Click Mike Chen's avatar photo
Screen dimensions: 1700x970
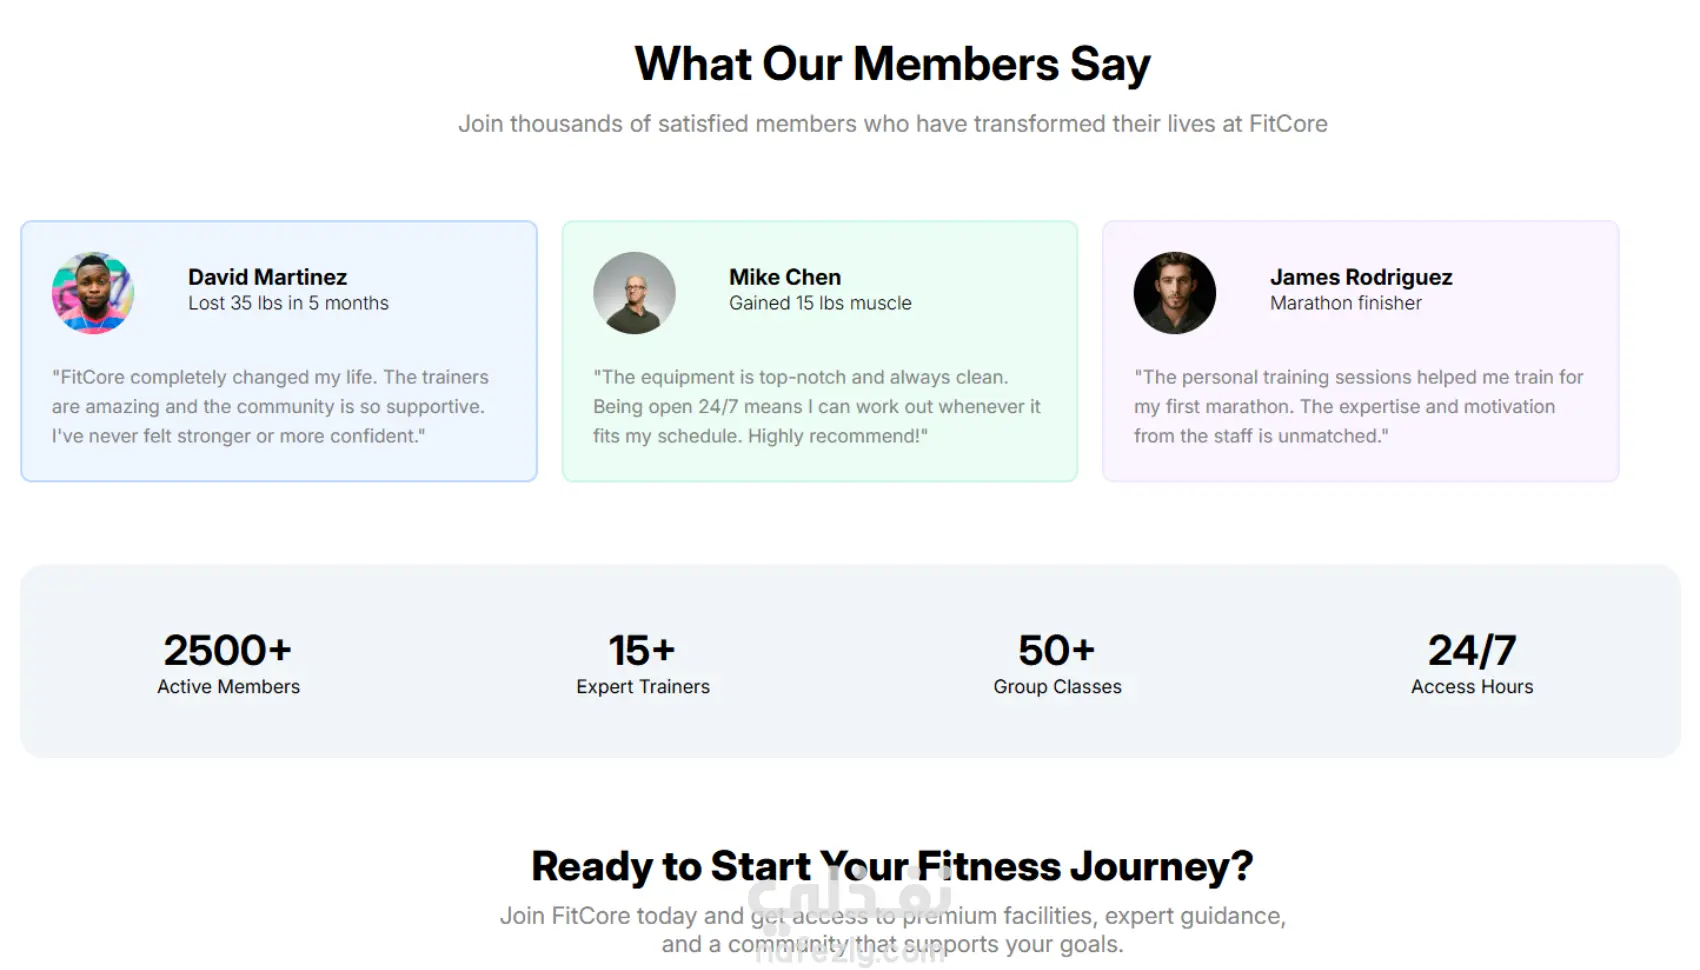(634, 292)
